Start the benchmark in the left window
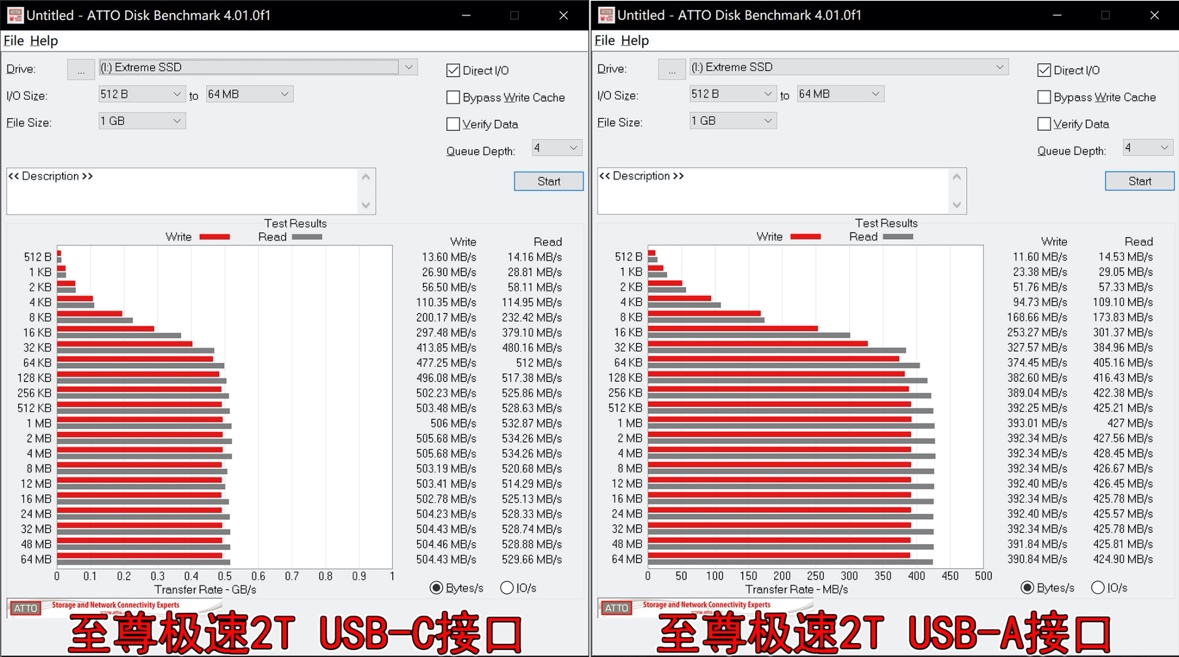The height and width of the screenshot is (657, 1179). coord(548,181)
